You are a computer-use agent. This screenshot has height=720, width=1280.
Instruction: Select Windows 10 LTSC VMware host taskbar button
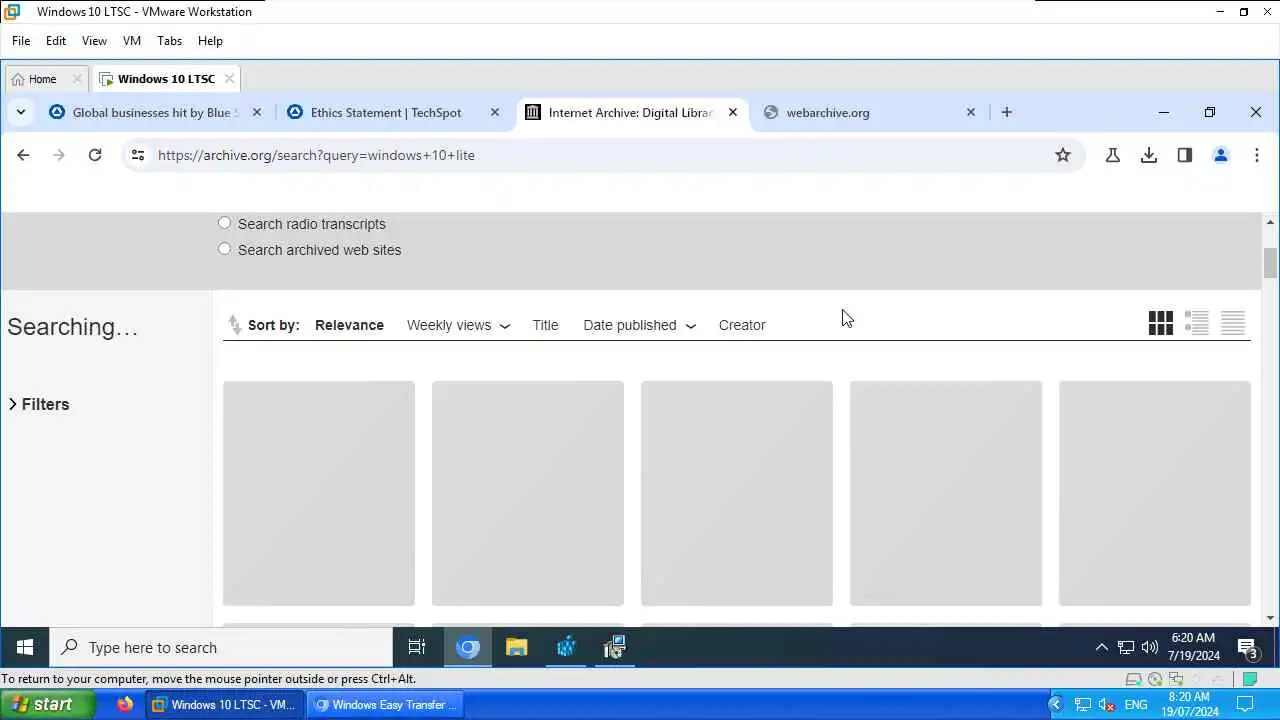(225, 705)
